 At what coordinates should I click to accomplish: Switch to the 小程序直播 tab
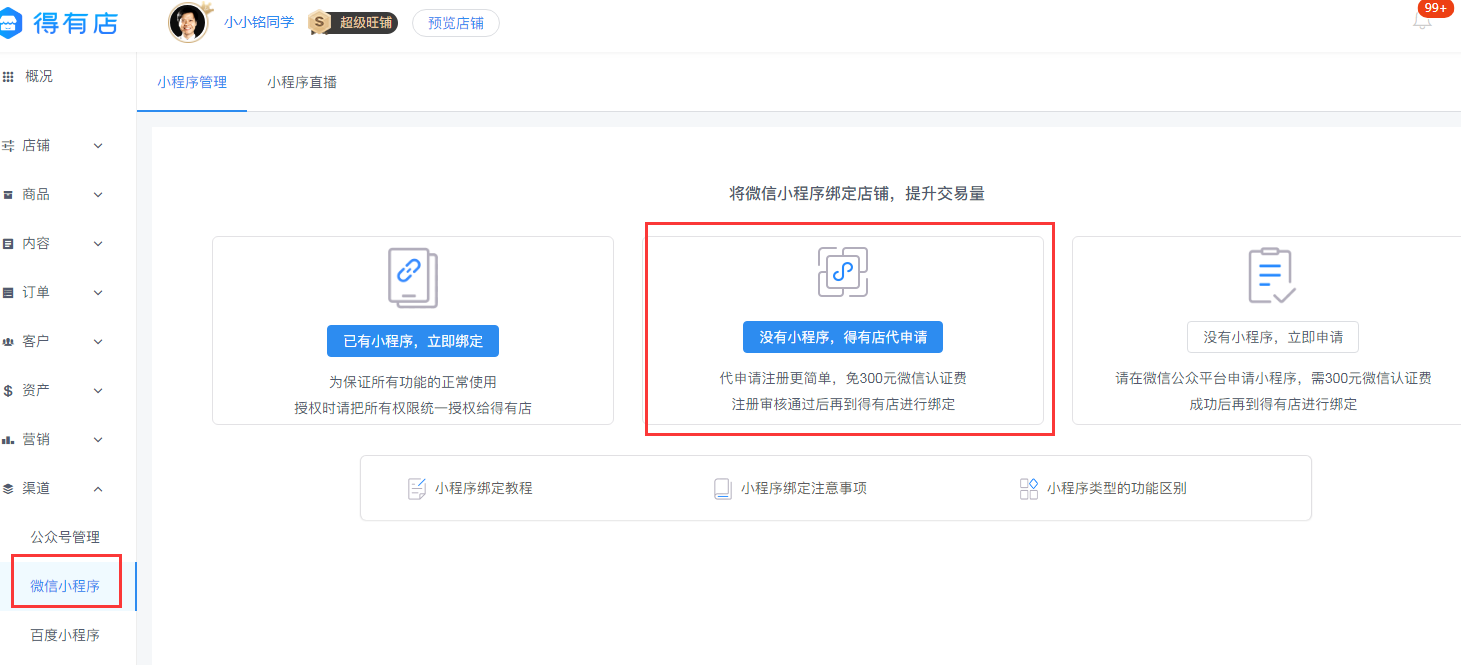[x=302, y=82]
